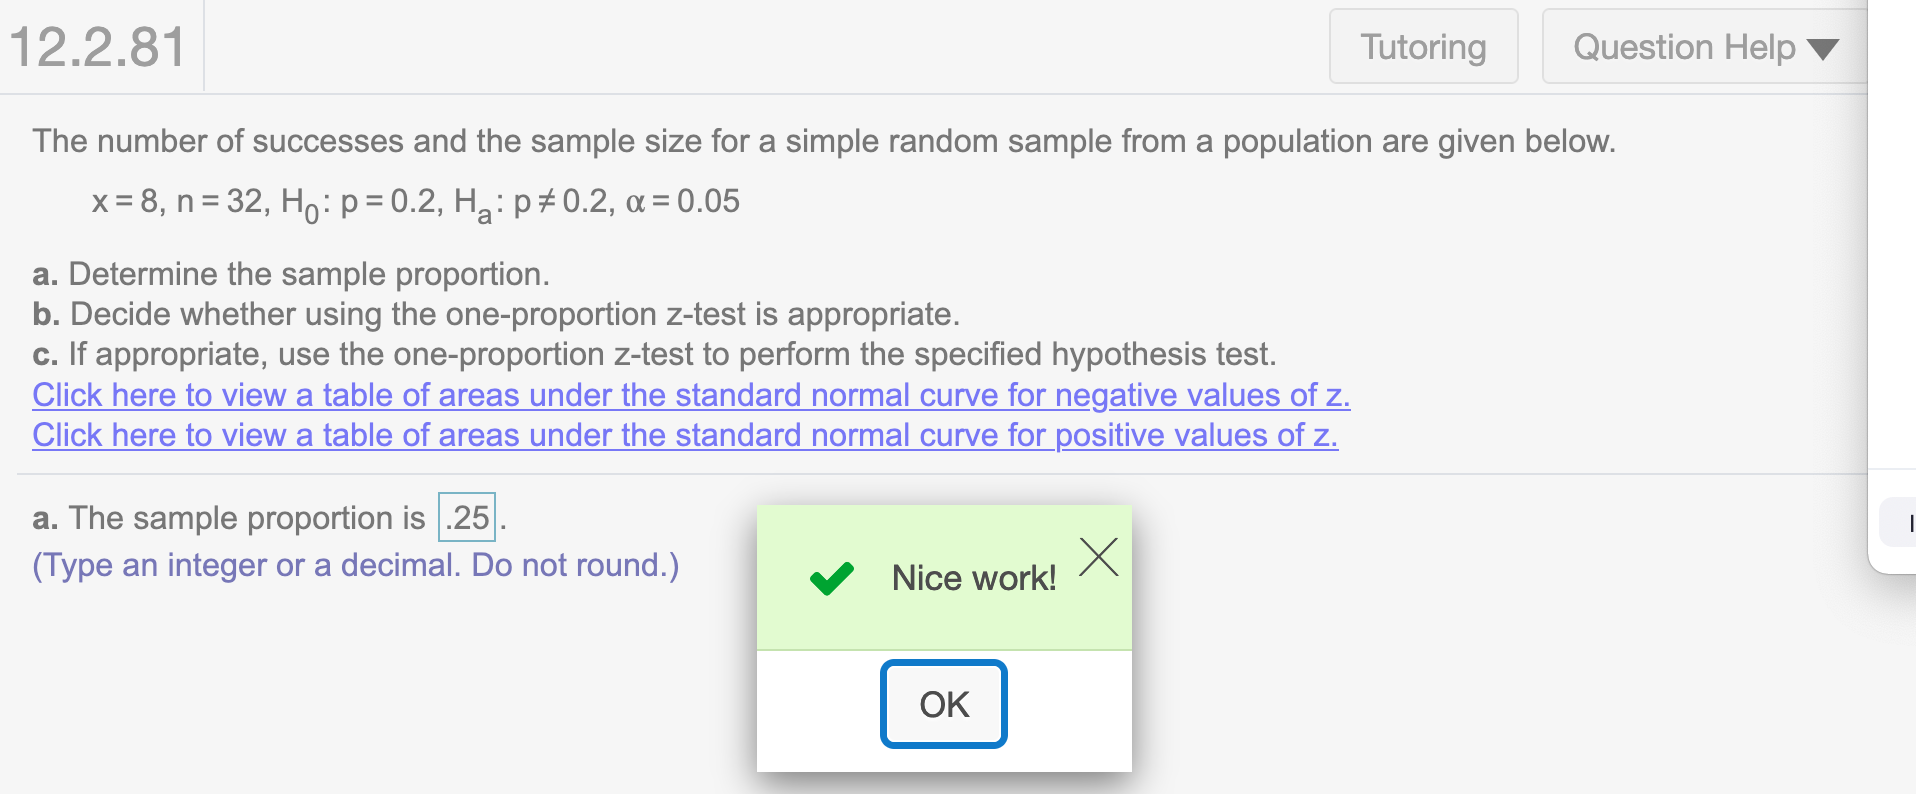Open the Tutoring panel

[1423, 47]
